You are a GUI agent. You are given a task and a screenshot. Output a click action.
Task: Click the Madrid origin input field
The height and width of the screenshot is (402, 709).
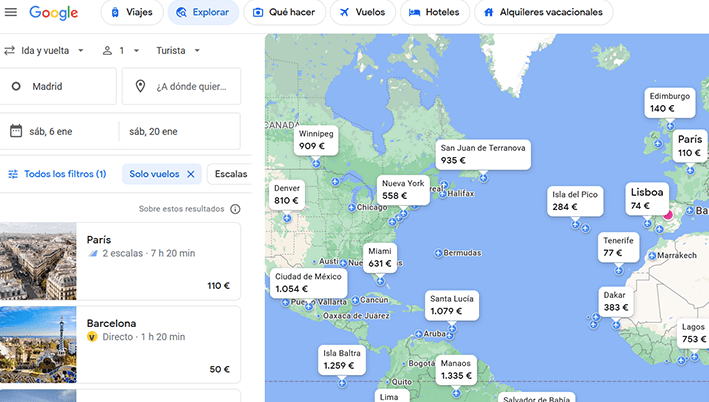(60, 87)
